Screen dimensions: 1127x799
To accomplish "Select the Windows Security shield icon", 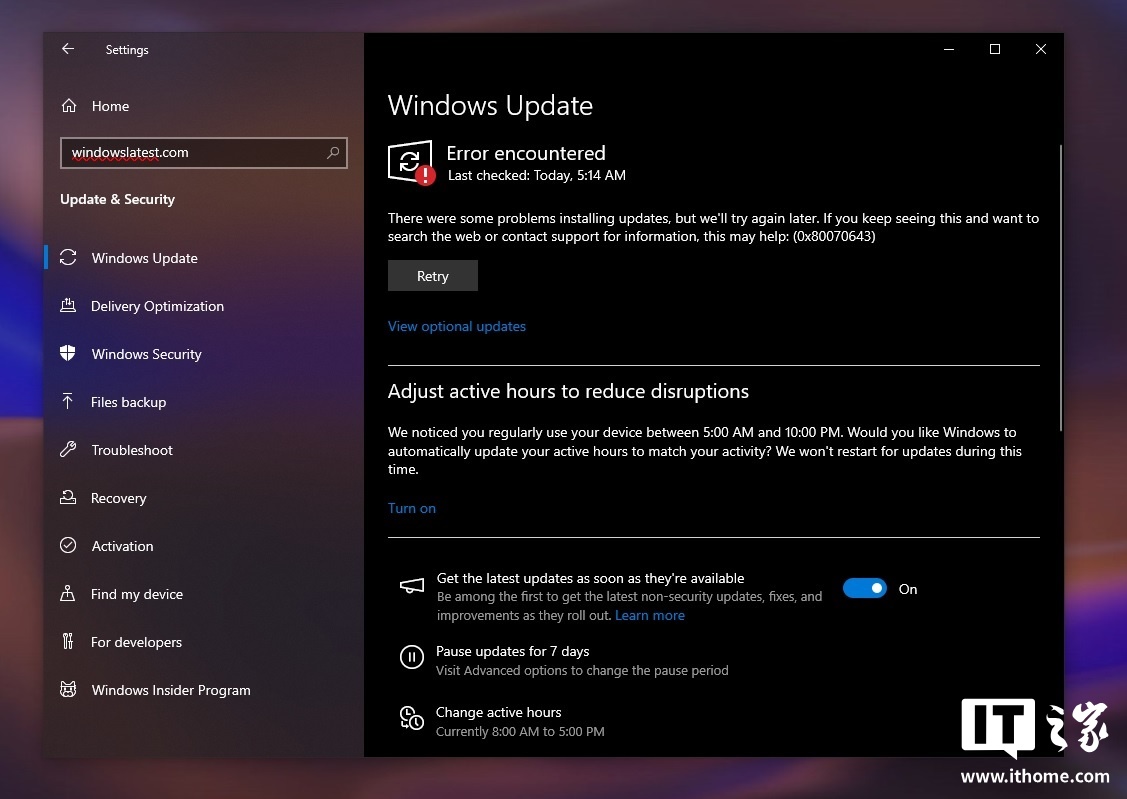I will (68, 354).
